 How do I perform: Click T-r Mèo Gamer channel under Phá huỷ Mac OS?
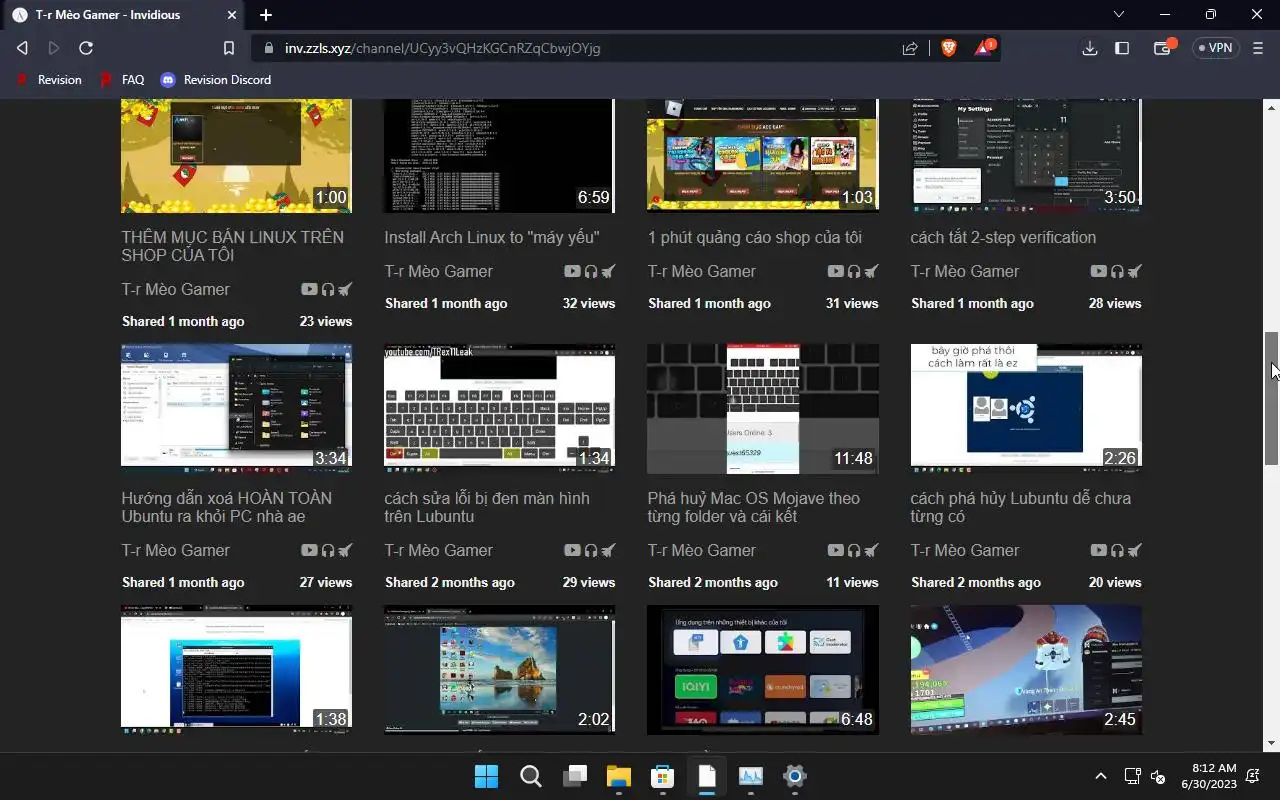coord(701,550)
